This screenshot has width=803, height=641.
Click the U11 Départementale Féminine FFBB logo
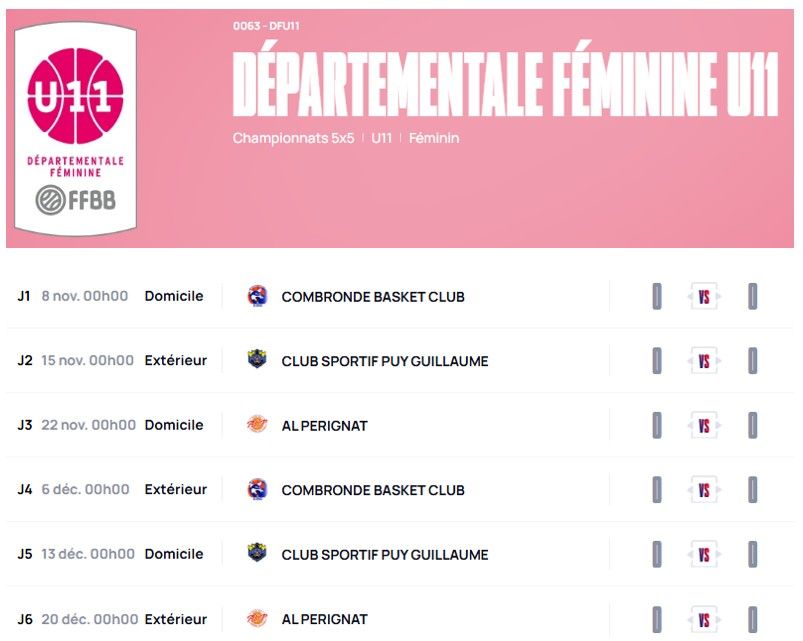click(x=75, y=129)
